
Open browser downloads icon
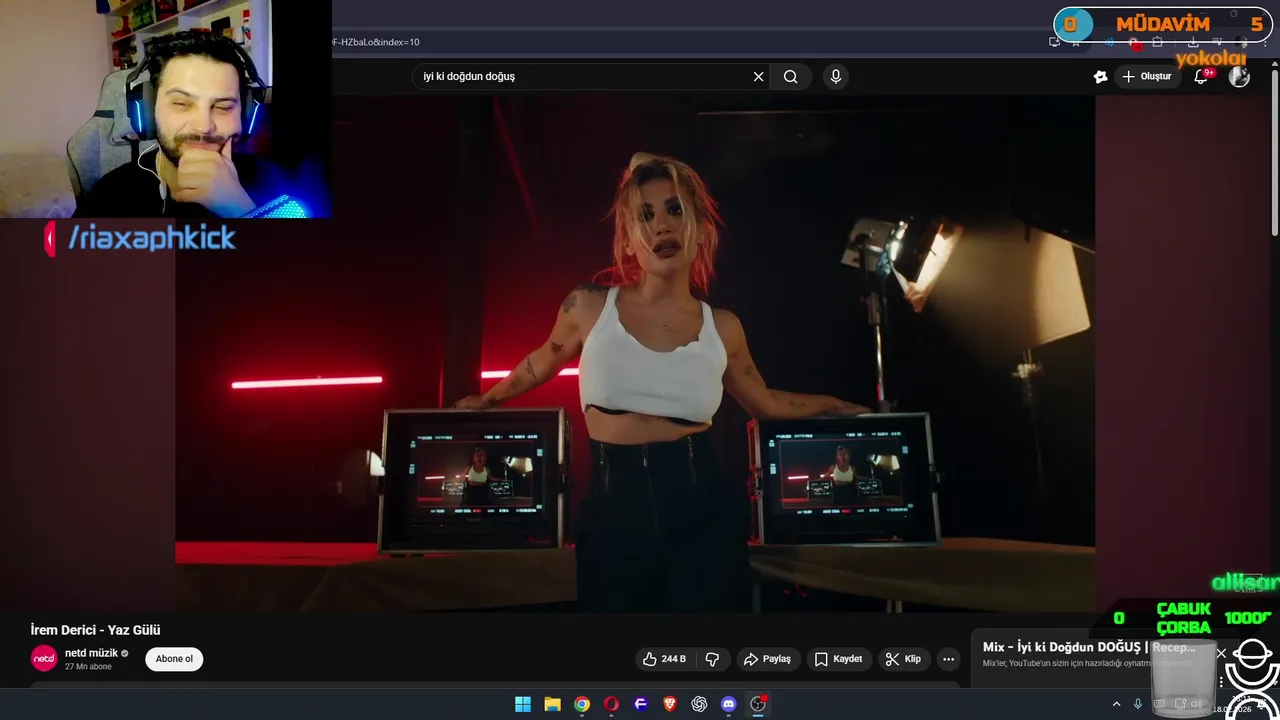[1193, 42]
